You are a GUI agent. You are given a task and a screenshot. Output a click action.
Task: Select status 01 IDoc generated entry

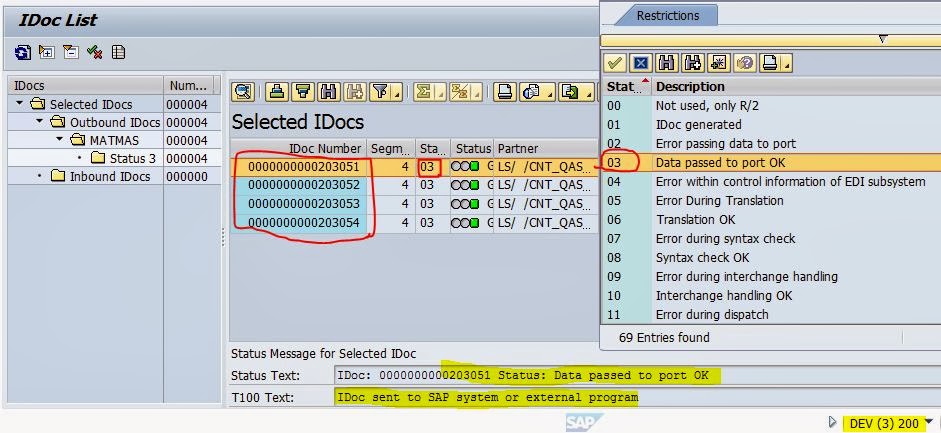(771, 125)
